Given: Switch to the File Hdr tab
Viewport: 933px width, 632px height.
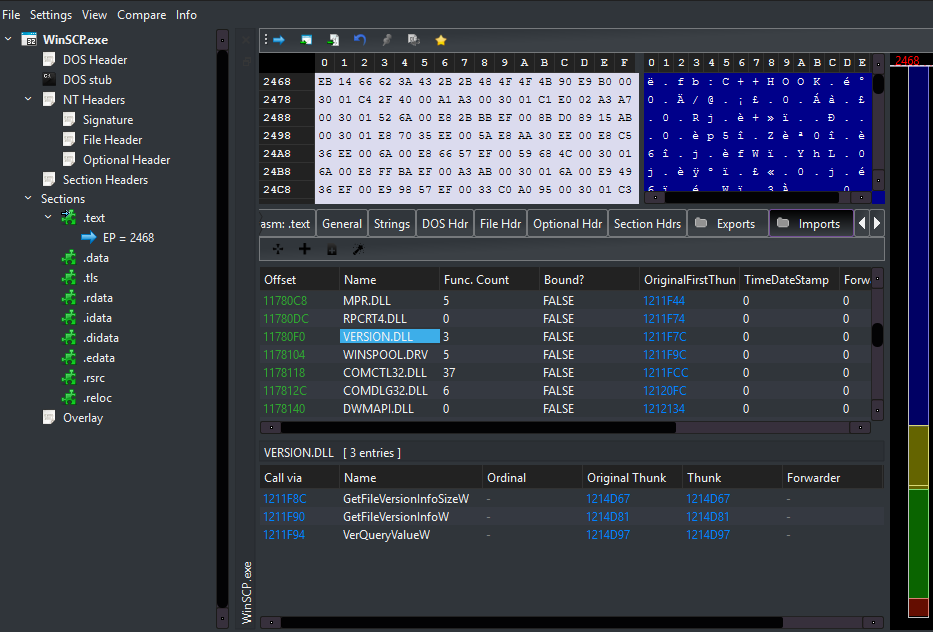Looking at the screenshot, I should 500,224.
